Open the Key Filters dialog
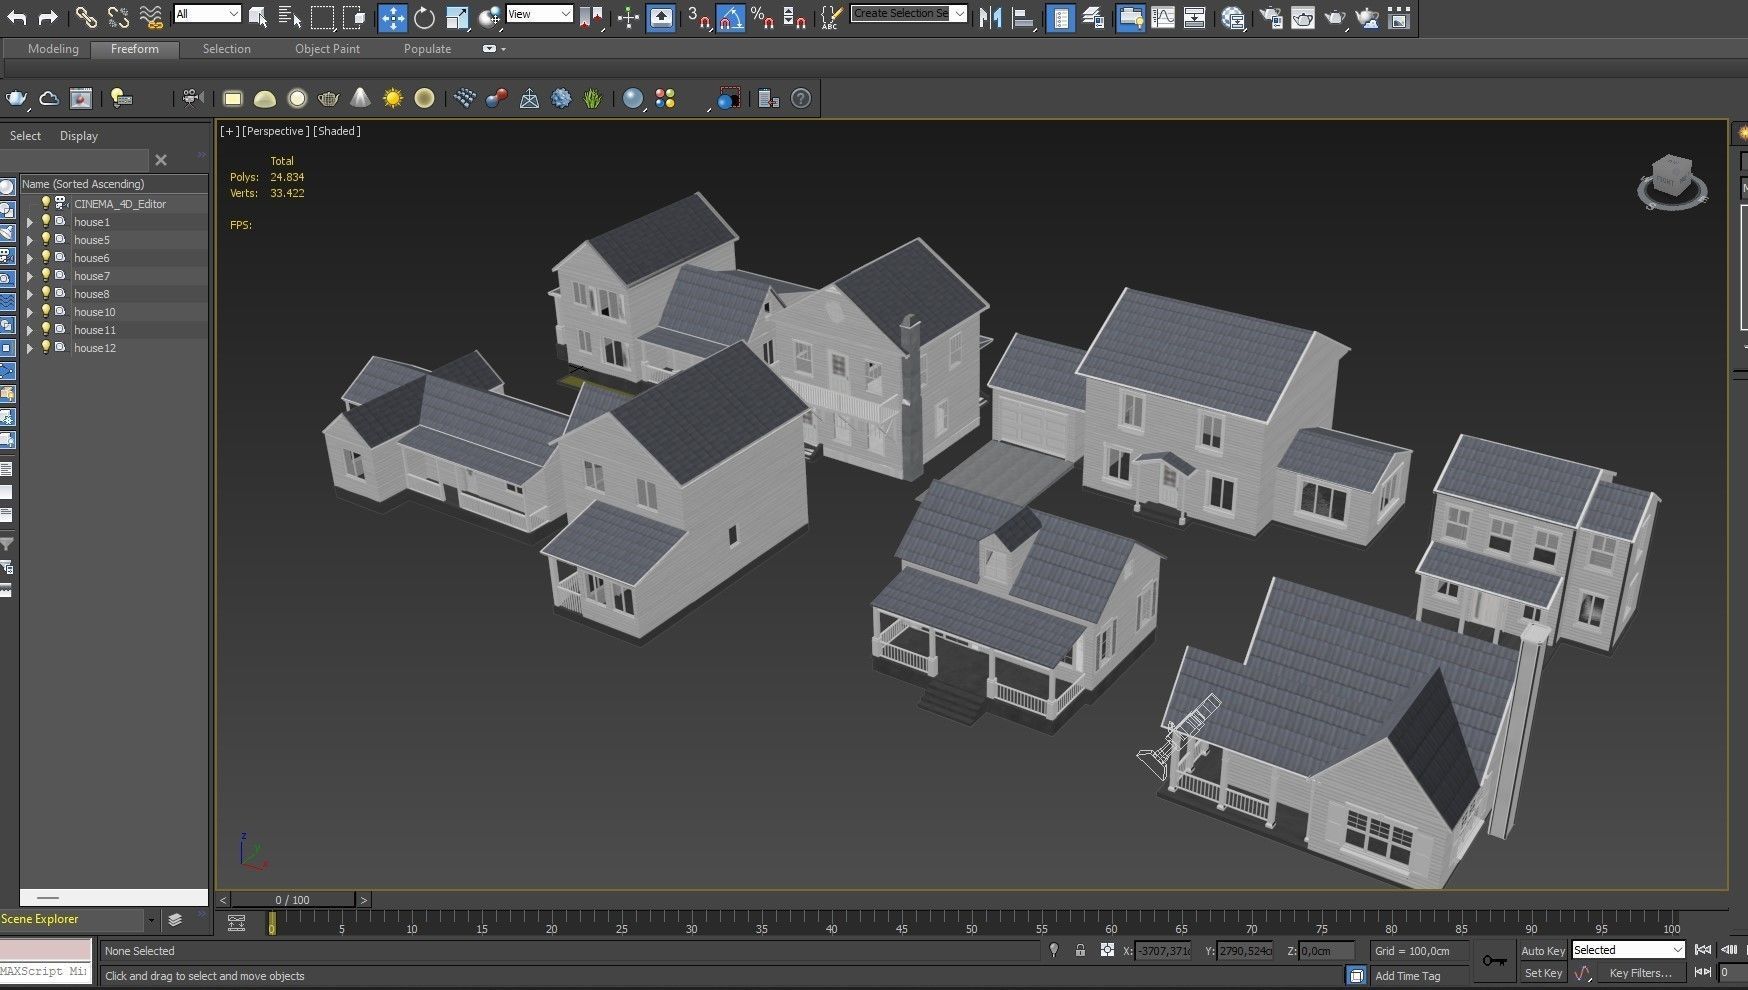This screenshot has height=990, width=1748. [x=1640, y=973]
